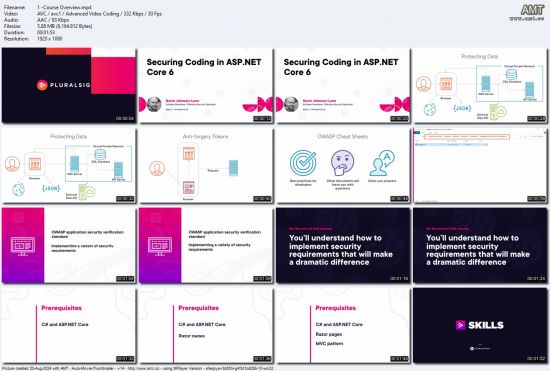Image resolution: width=550 pixels, height=371 pixels.
Task: Click the purple SKILLS play logo icon
Action: tap(460, 325)
